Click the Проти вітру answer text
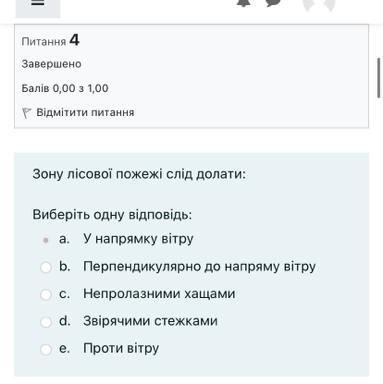Image resolution: width=383 pixels, height=384 pixels. coord(121,348)
